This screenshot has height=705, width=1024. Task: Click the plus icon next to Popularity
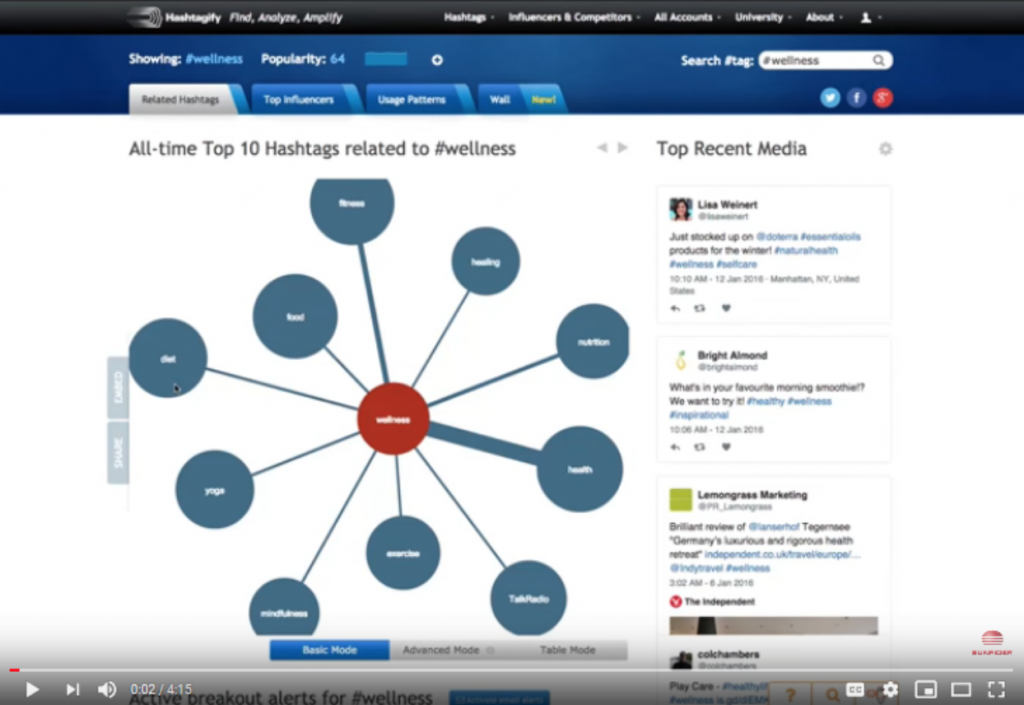[x=437, y=60]
